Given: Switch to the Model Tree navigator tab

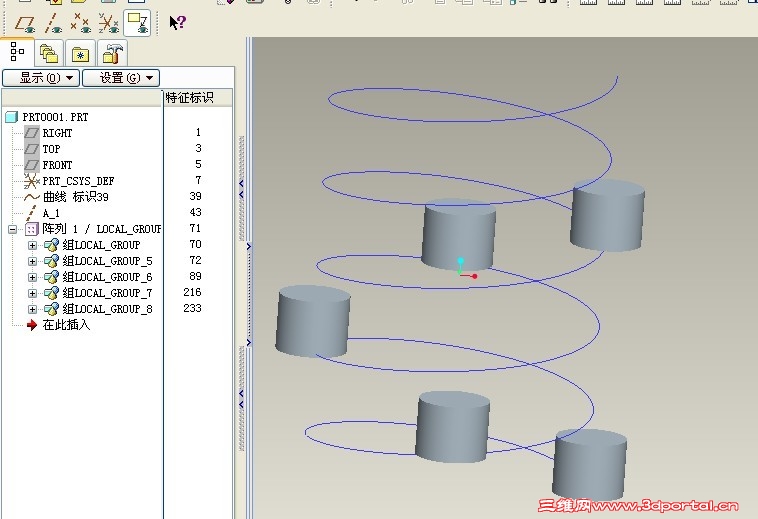Looking at the screenshot, I should (x=17, y=51).
